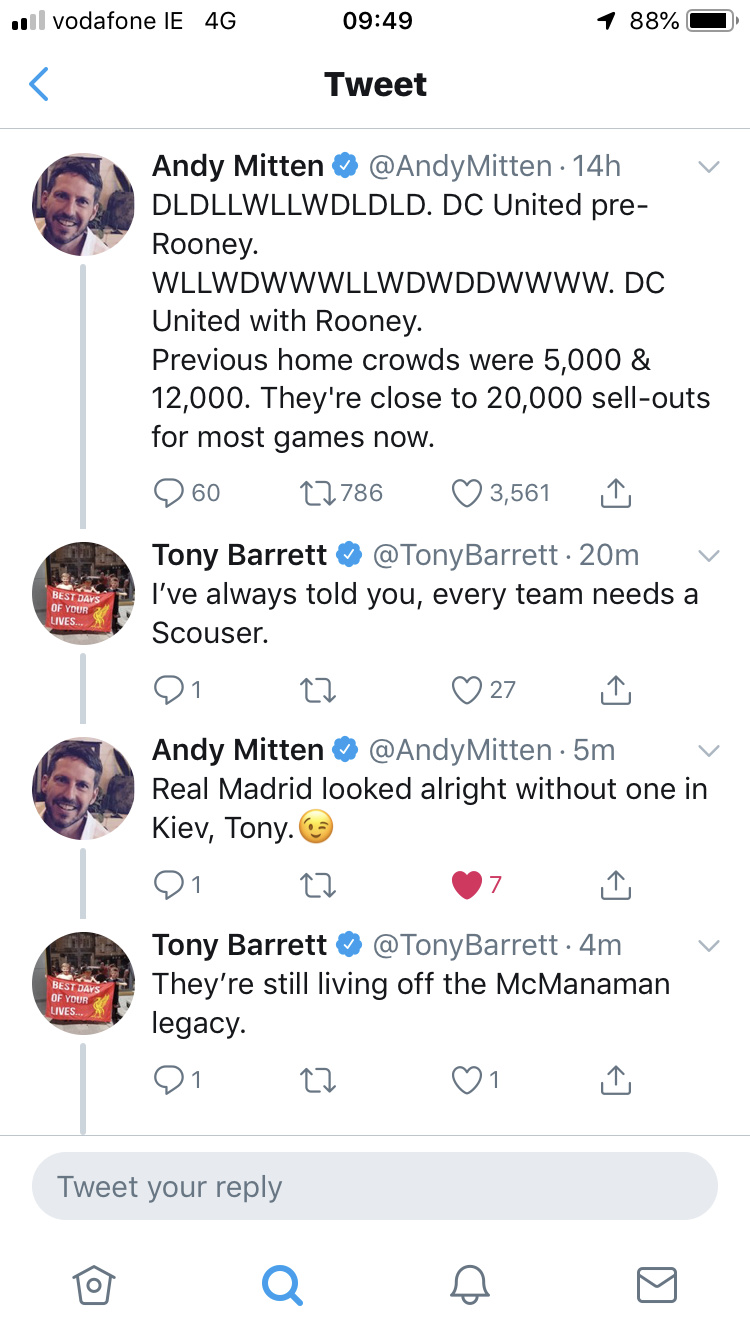The height and width of the screenshot is (1334, 750).
Task: Tap the Tweet your reply field
Action: pos(375,1187)
